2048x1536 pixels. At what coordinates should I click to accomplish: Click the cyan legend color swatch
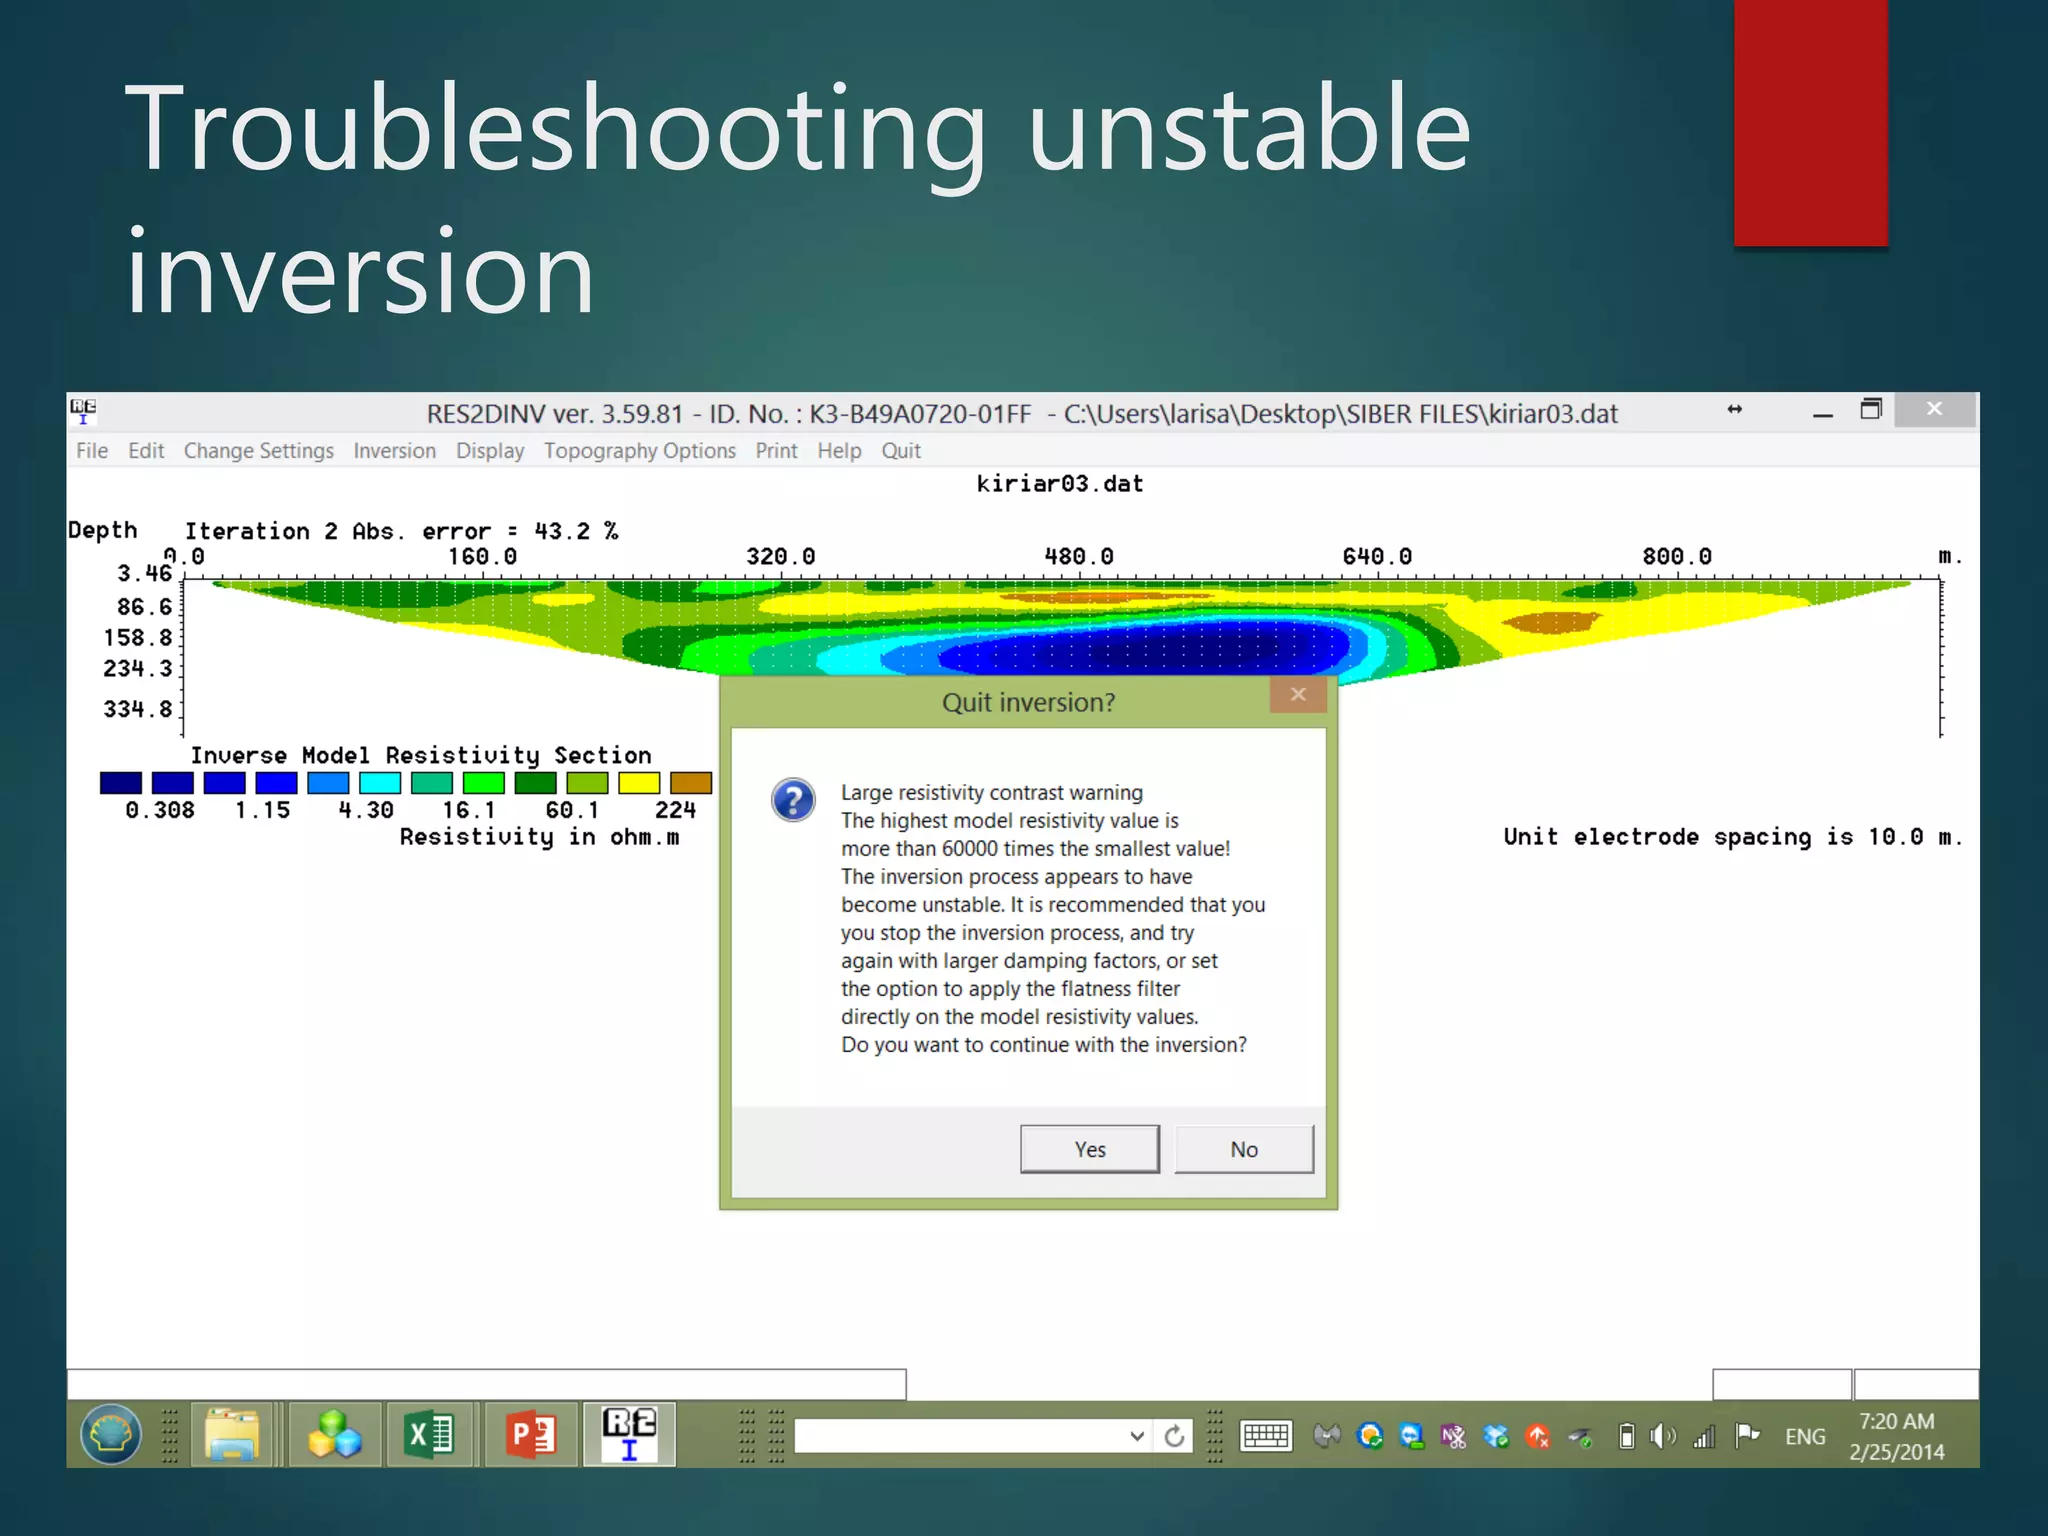380,783
